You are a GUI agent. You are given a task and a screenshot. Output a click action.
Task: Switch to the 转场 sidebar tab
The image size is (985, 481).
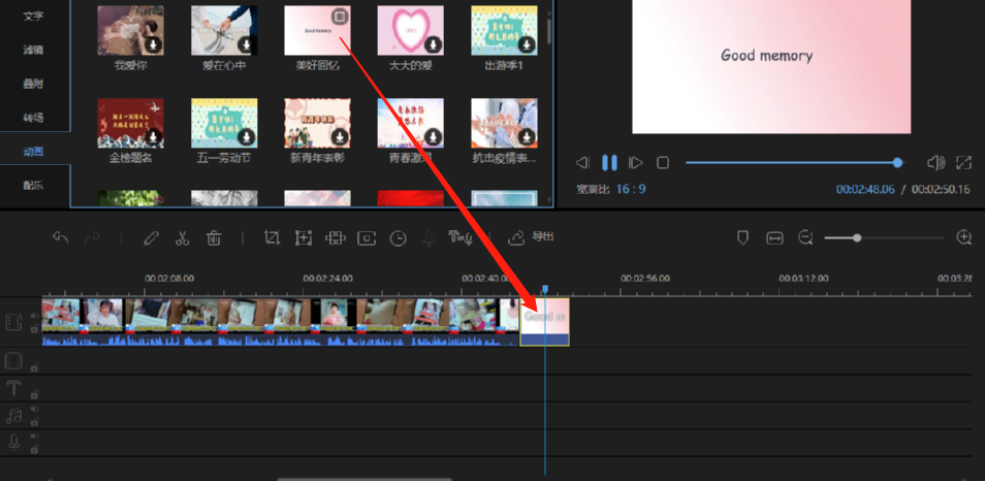pos(34,117)
